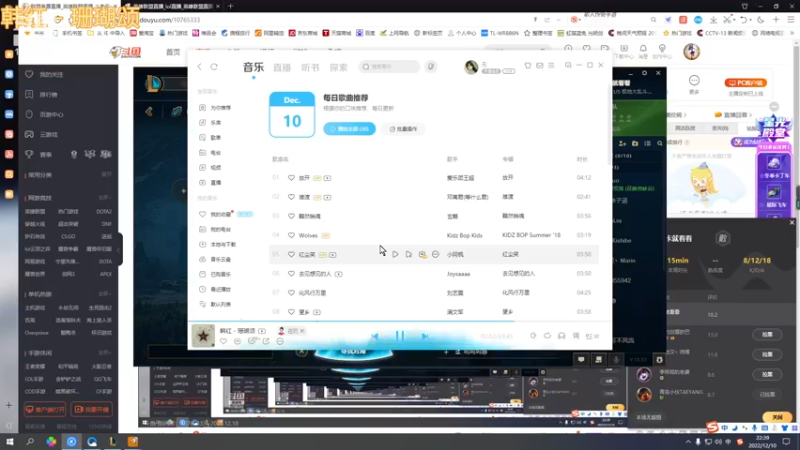Seek using the song progress bar
Image resolution: width=800 pixels, height=450 pixels.
(400, 322)
